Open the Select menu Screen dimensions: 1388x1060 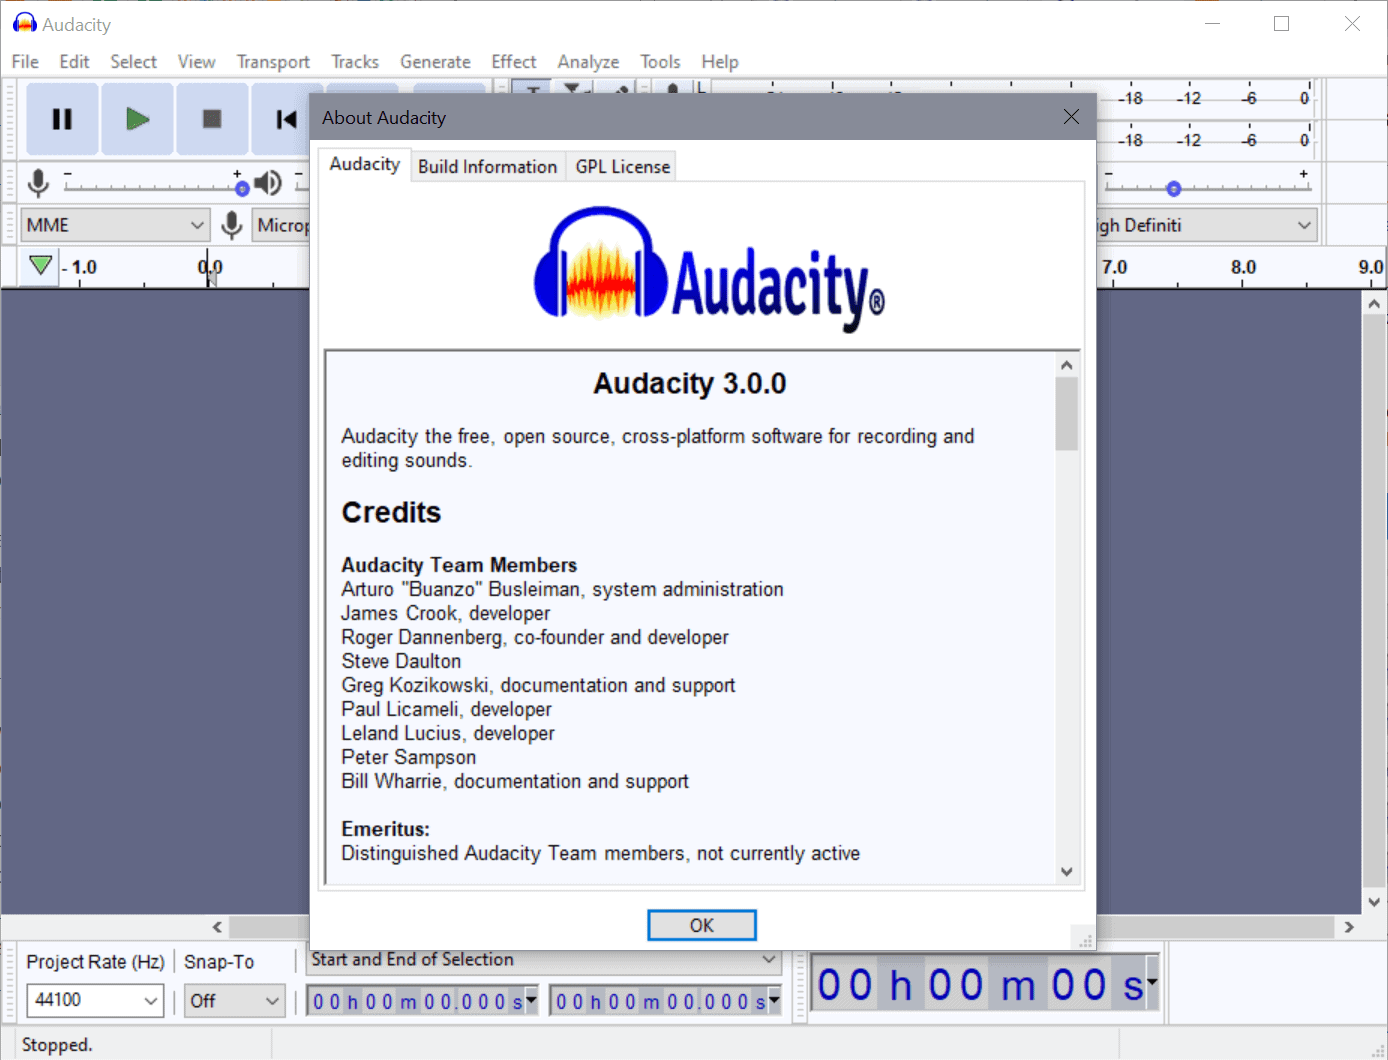pos(133,62)
